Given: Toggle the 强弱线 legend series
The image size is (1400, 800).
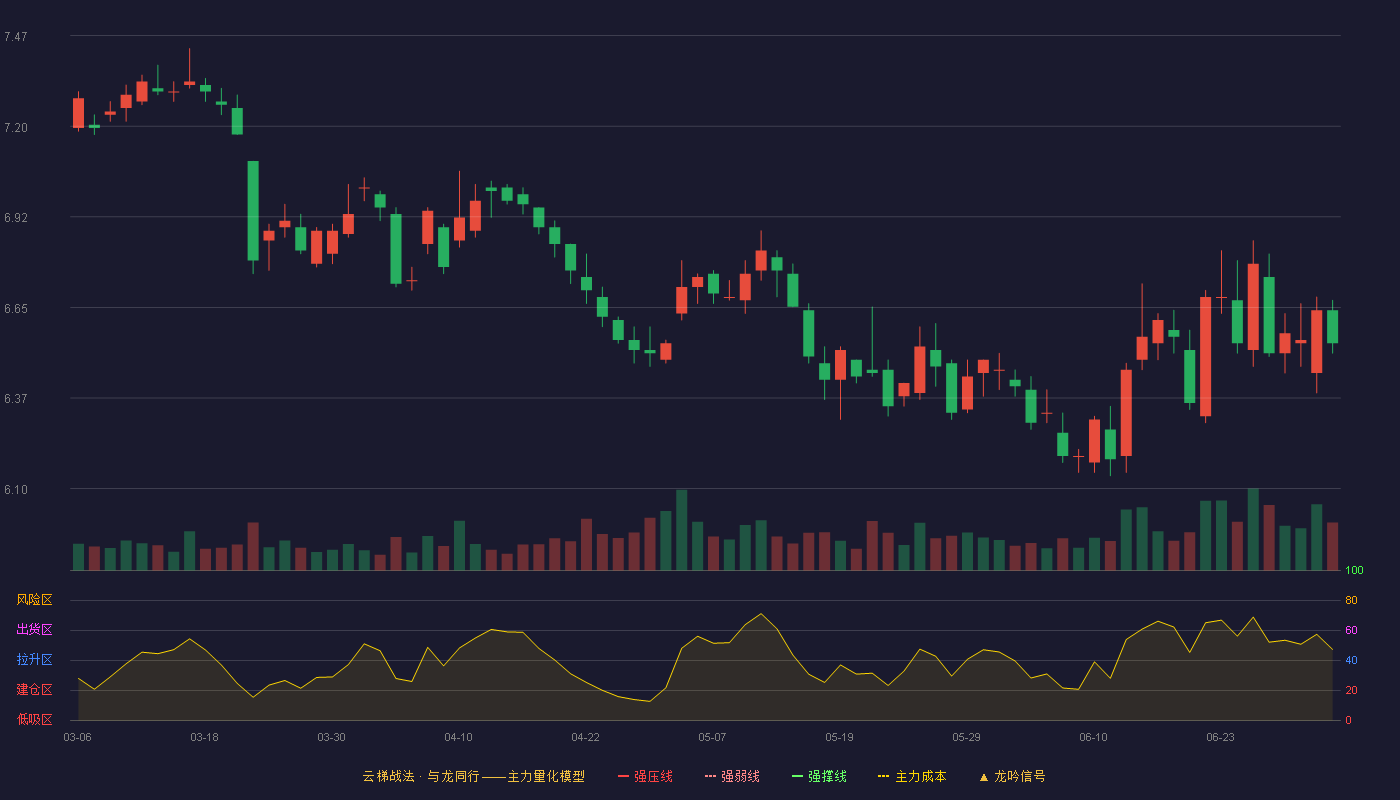Looking at the screenshot, I should [x=732, y=776].
